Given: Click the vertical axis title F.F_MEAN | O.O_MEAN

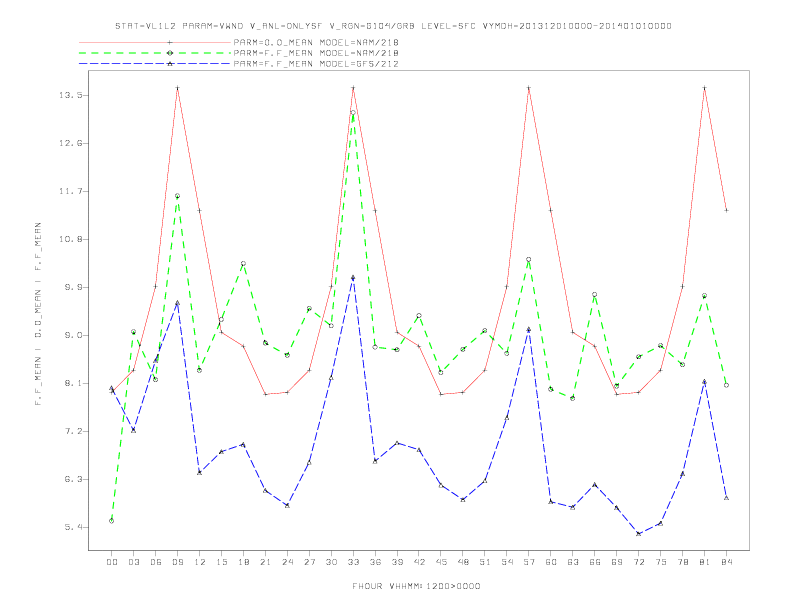Looking at the screenshot, I should pyautogui.click(x=38, y=314).
